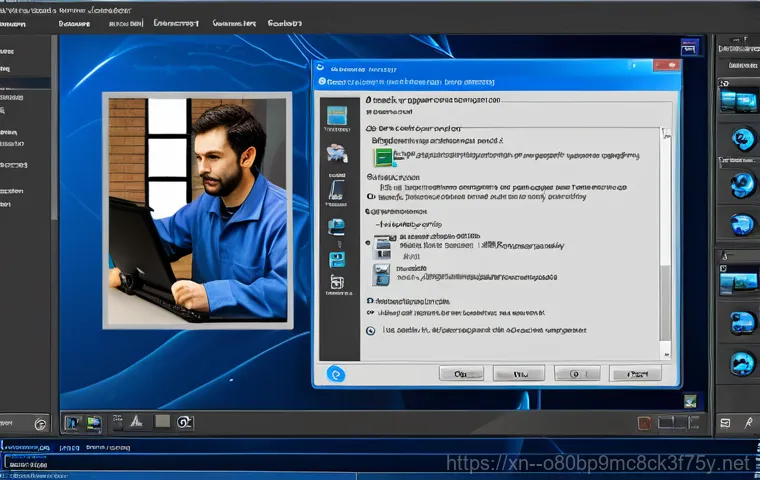Click the pen icon at the toolbar's end

pyautogui.click(x=748, y=423)
